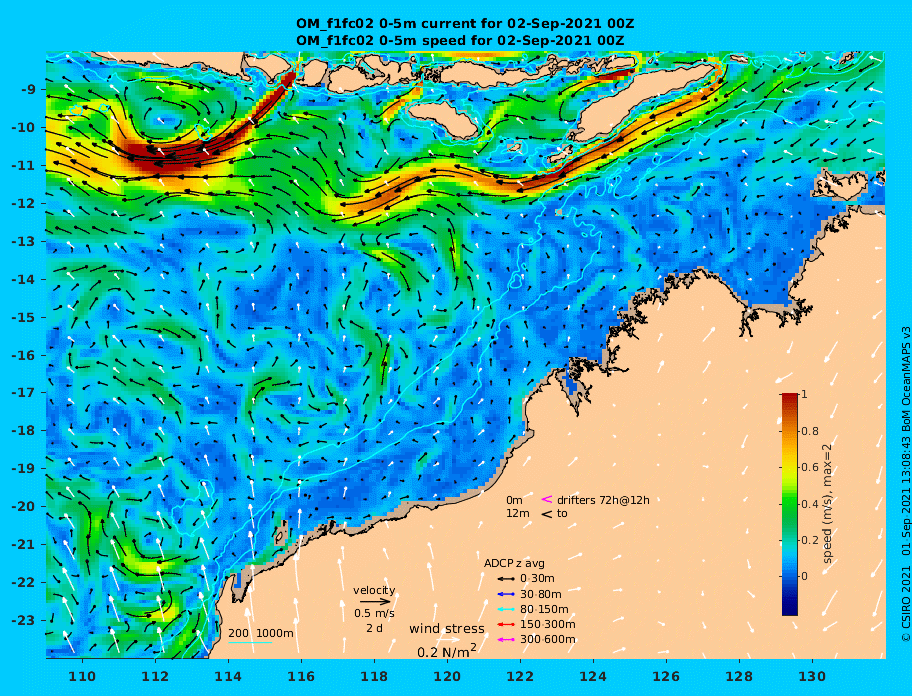Screen dimensions: 912x696
Task: Click the '80-150m' depth label
Action: 544,609
